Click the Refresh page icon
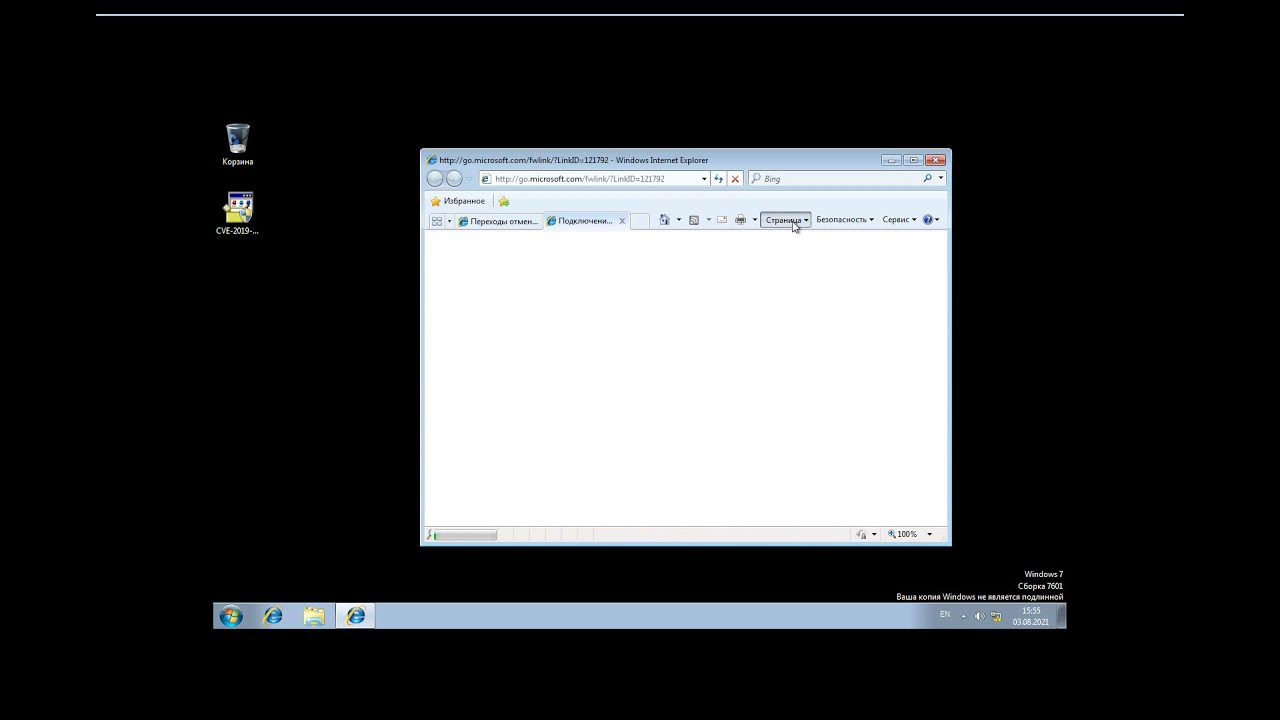 click(718, 179)
